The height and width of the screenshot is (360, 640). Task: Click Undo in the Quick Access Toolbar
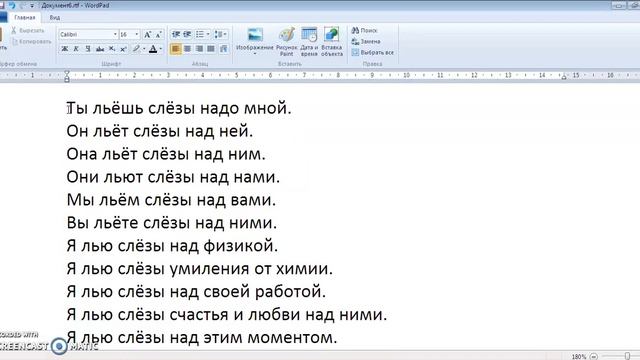(x=12, y=6)
